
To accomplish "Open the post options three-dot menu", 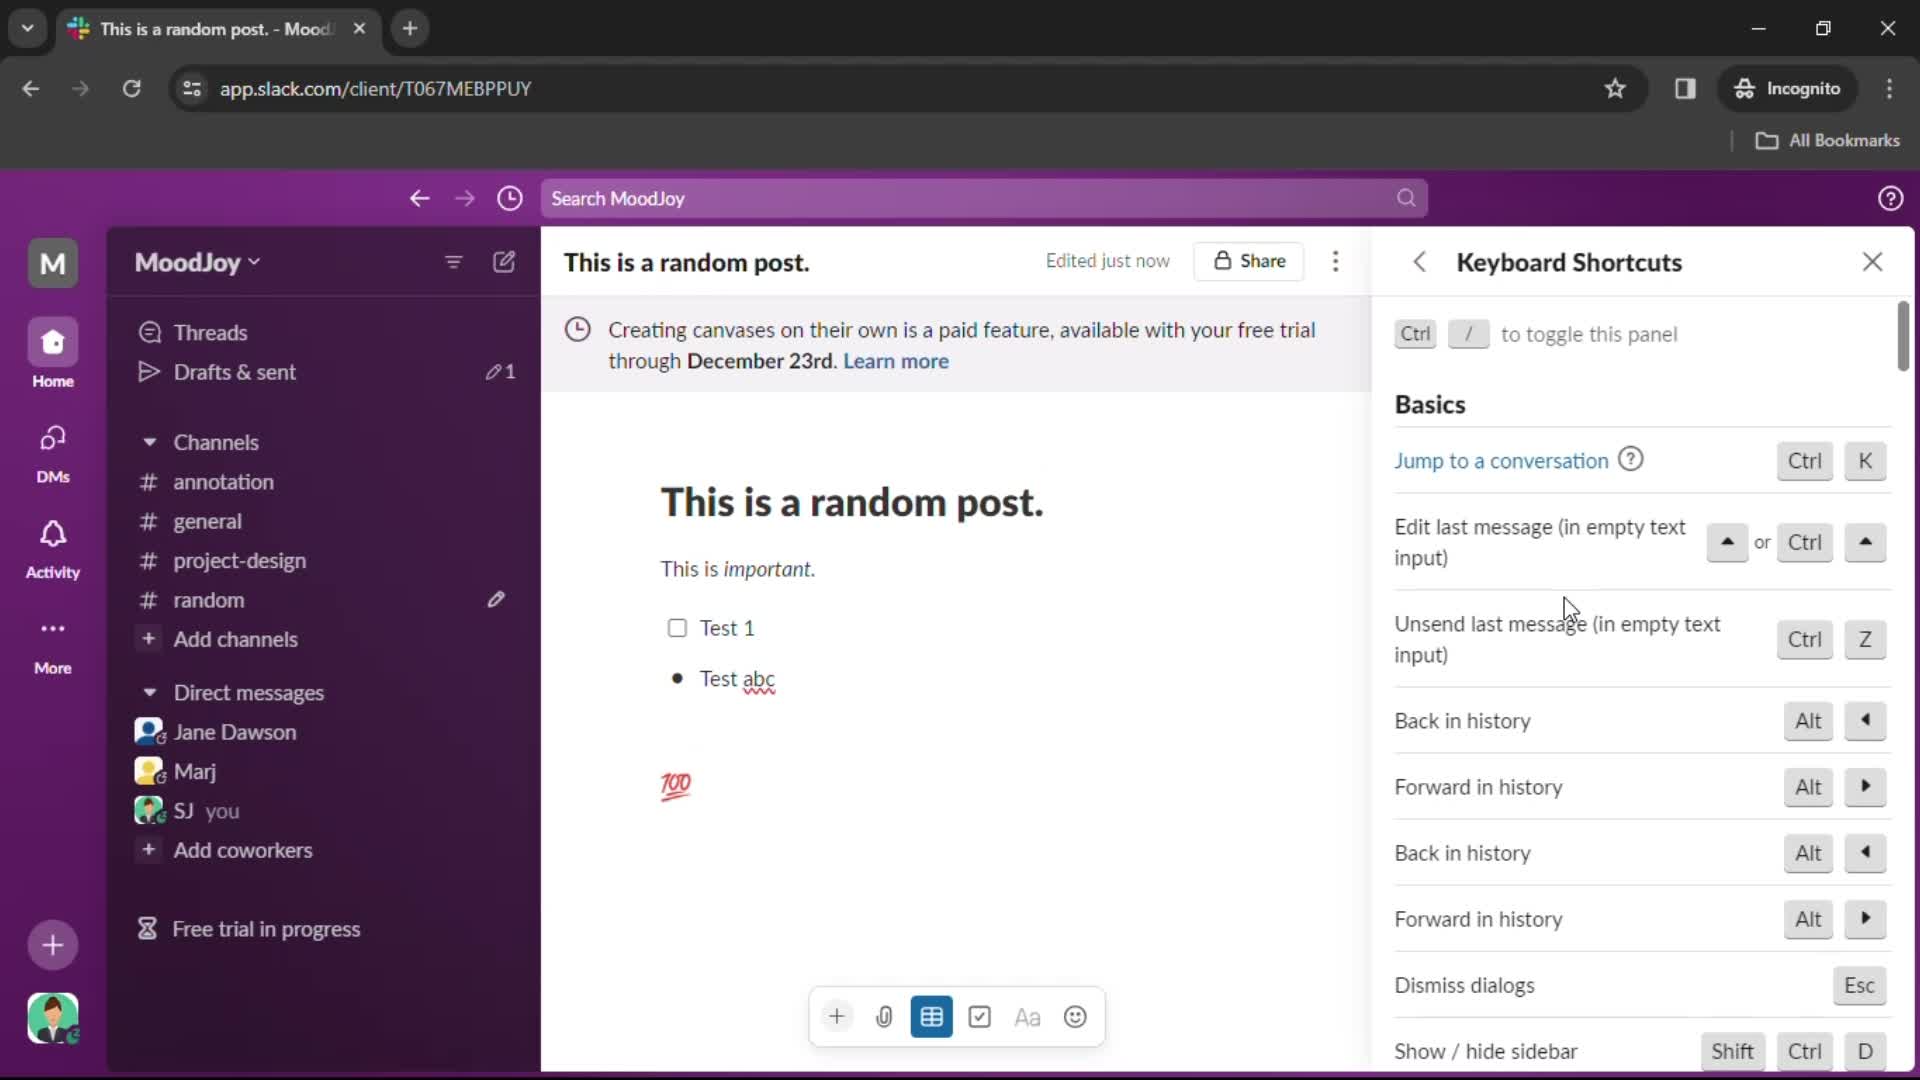I will click(1336, 260).
